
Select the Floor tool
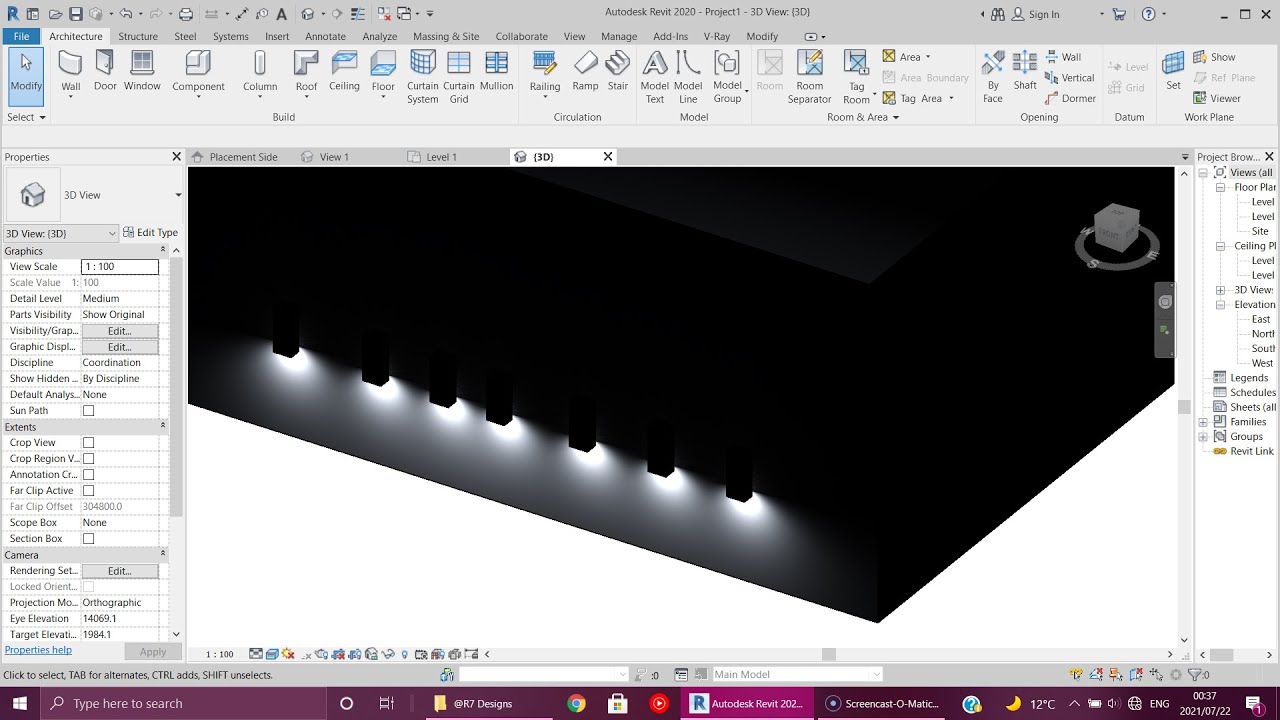tap(383, 73)
